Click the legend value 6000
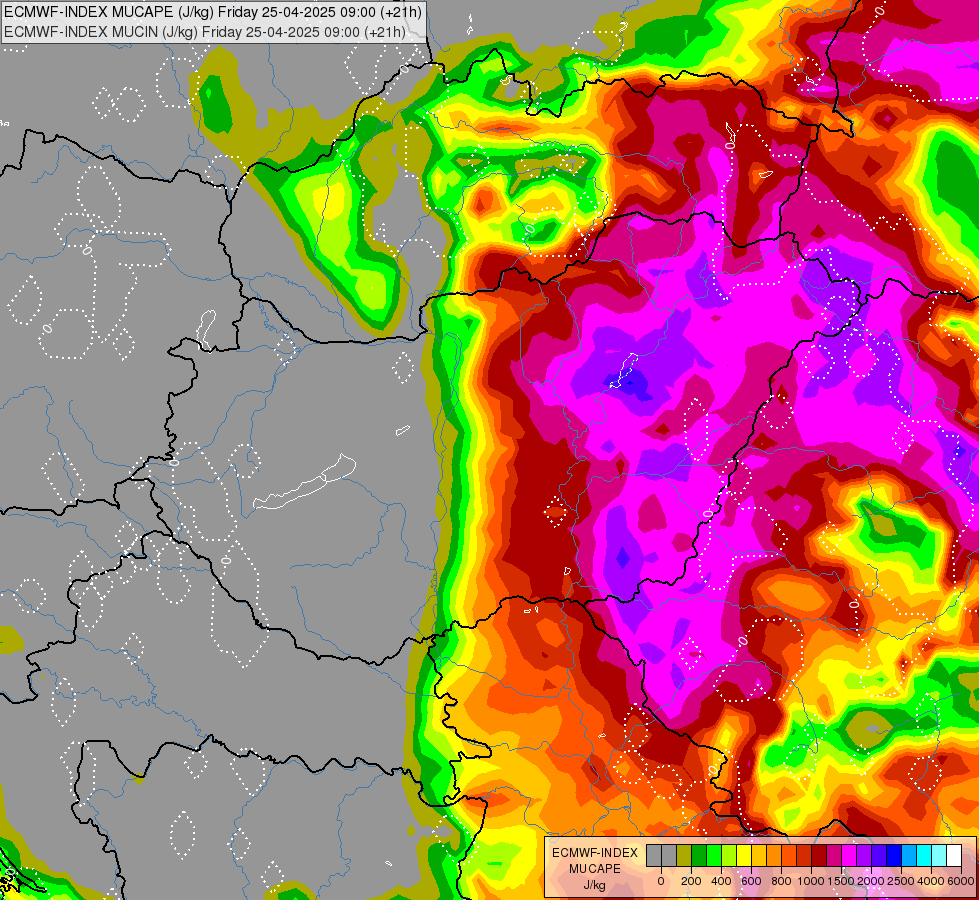This screenshot has width=979, height=900. tap(961, 881)
